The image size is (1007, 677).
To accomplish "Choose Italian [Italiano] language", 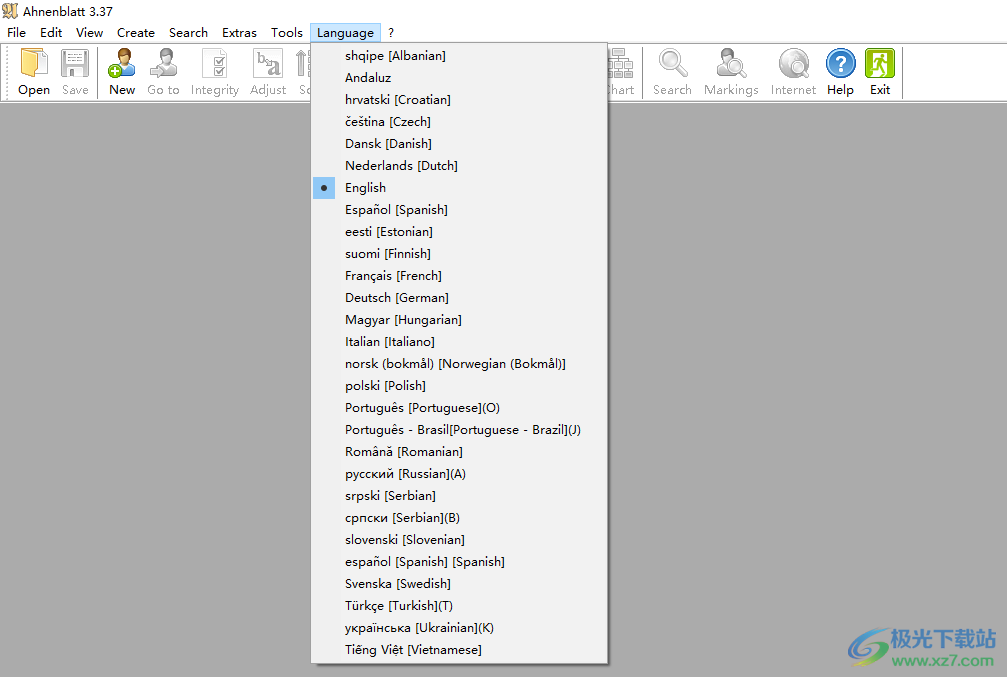I will 459,342.
